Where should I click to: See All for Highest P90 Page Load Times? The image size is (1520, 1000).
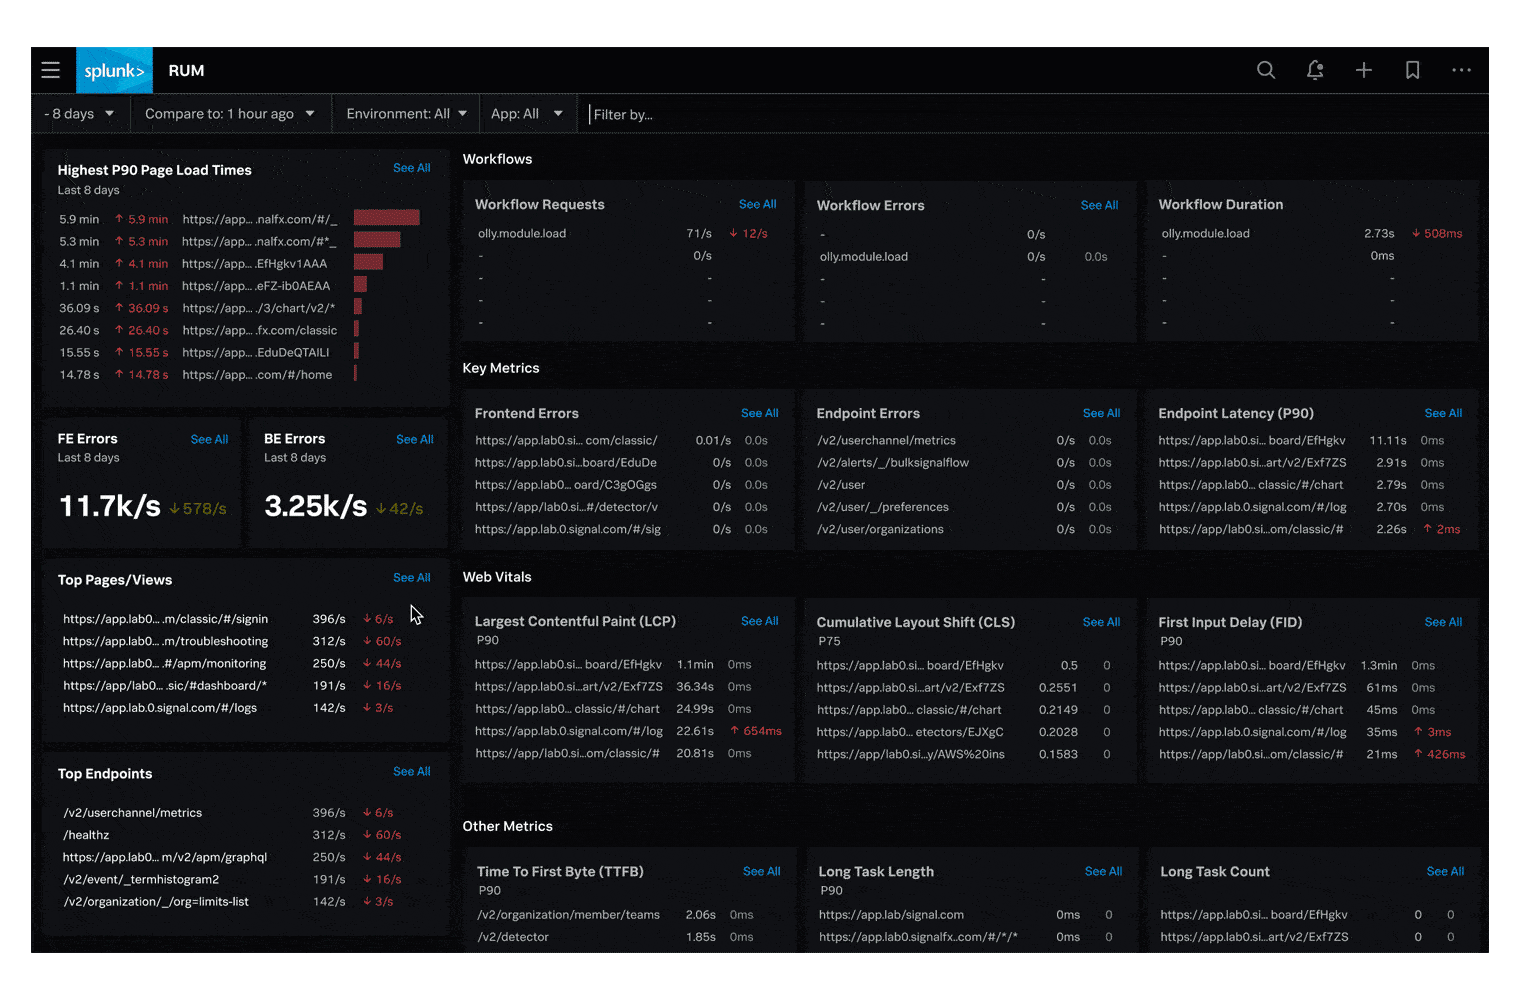(x=411, y=168)
